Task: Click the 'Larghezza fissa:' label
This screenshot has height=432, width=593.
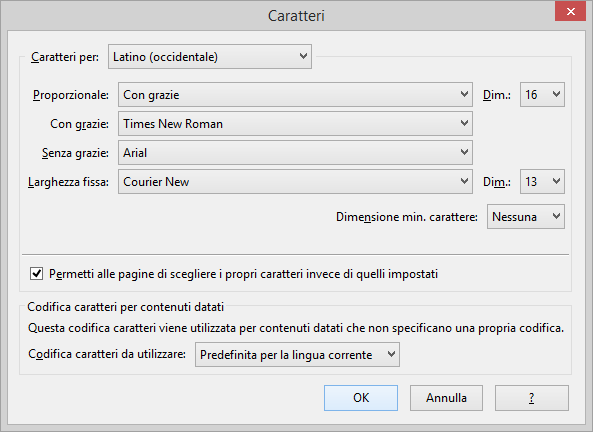Action: tap(68, 182)
